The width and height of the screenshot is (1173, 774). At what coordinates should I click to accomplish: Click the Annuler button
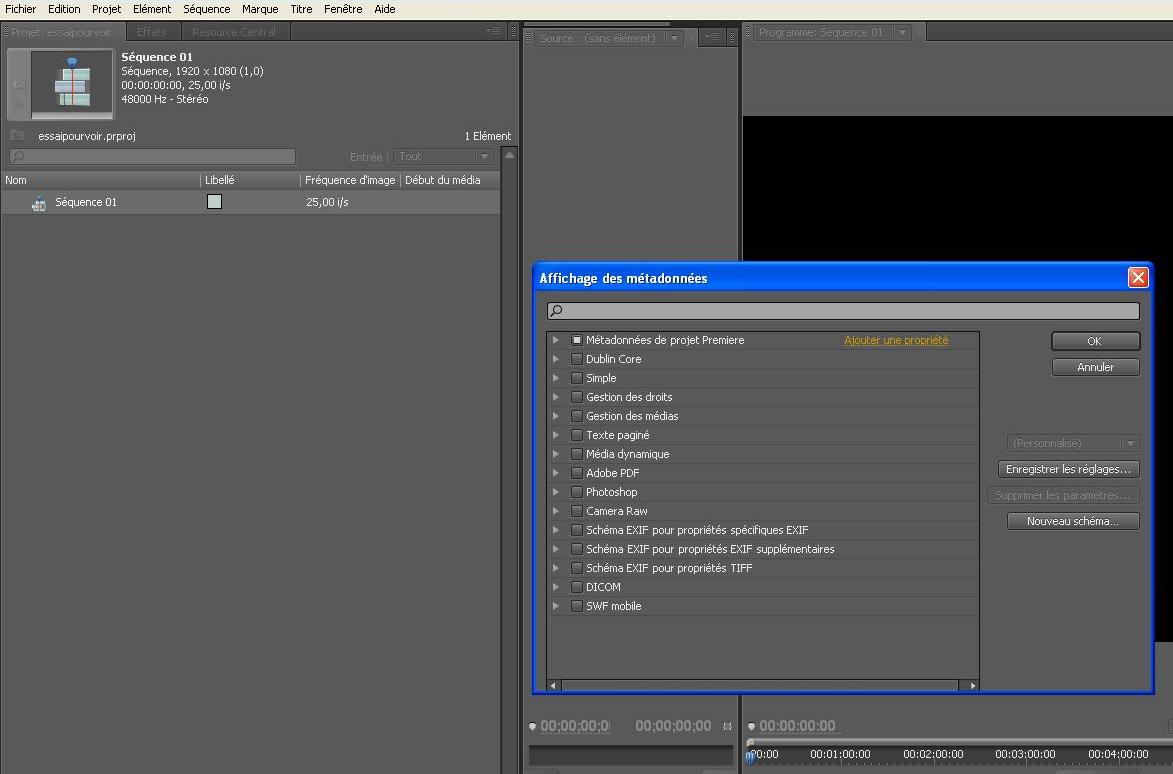click(x=1095, y=367)
